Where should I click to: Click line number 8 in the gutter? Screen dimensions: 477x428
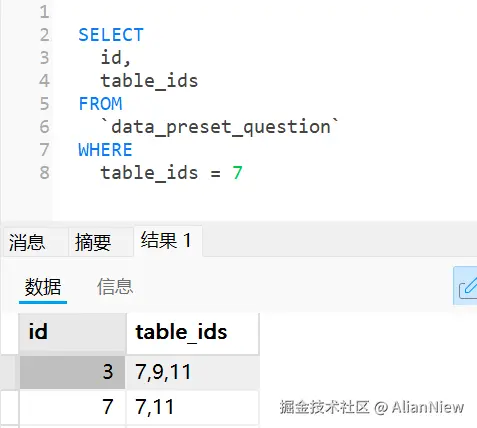click(x=45, y=173)
